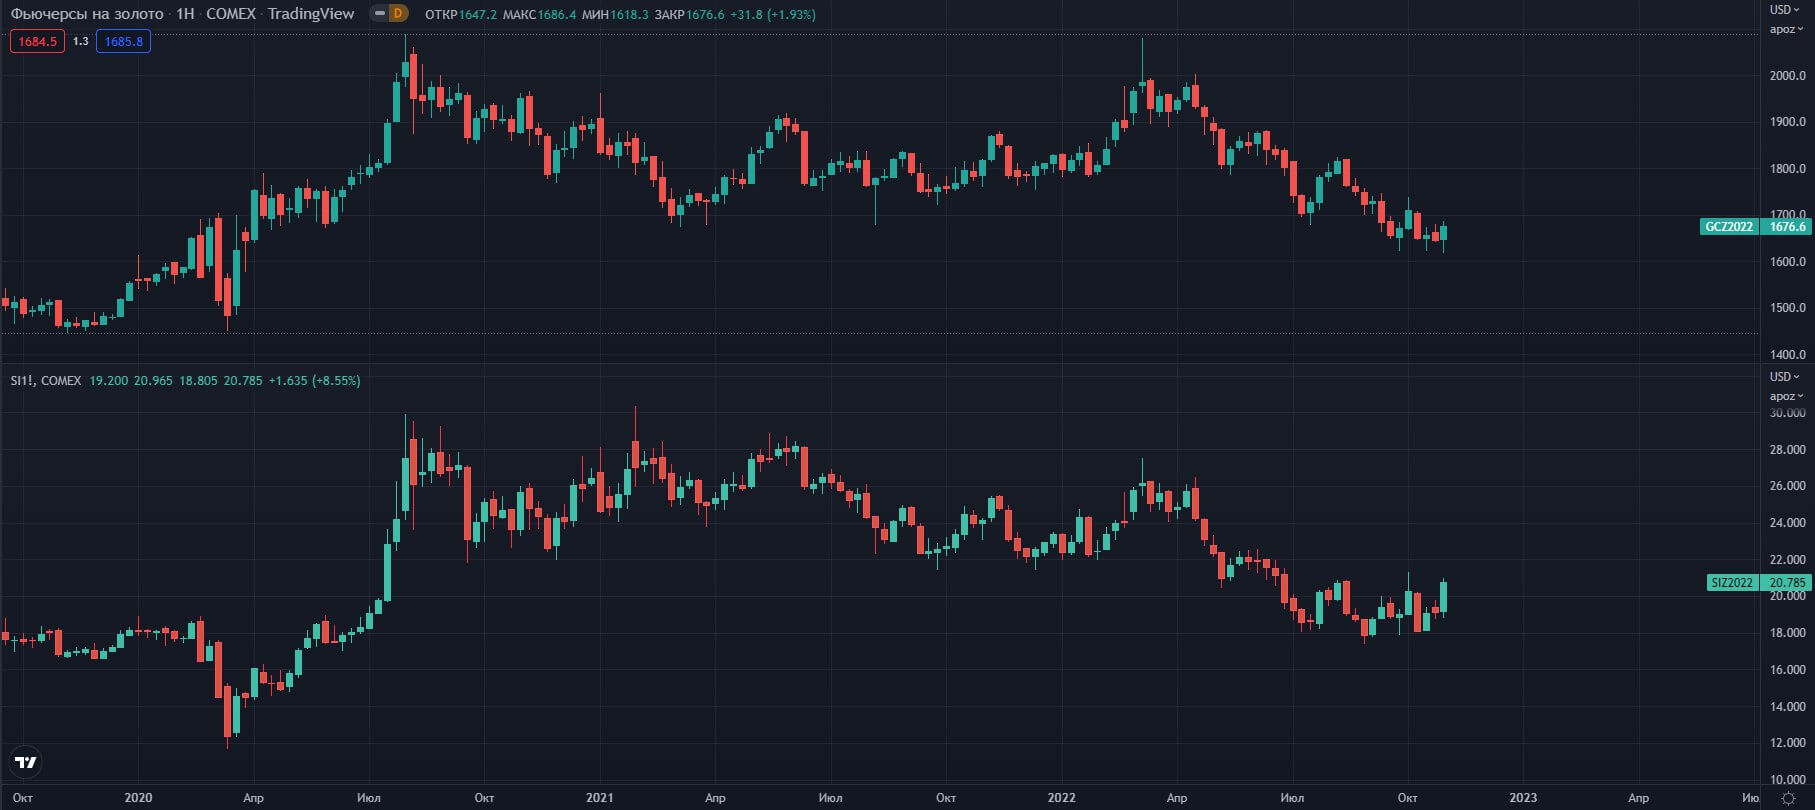
Task: Click the 2022 label on time axis
Action: (1061, 798)
